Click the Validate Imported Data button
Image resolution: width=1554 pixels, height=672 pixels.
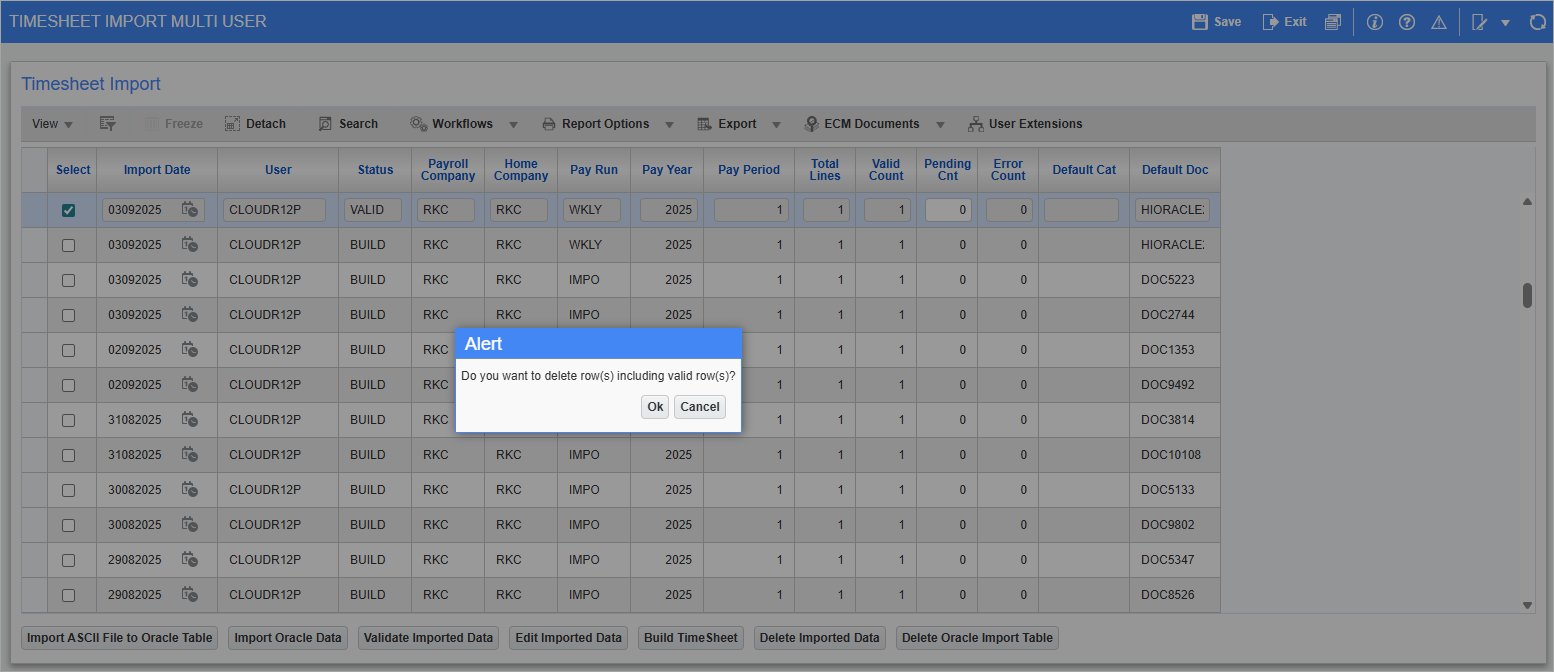click(x=428, y=637)
